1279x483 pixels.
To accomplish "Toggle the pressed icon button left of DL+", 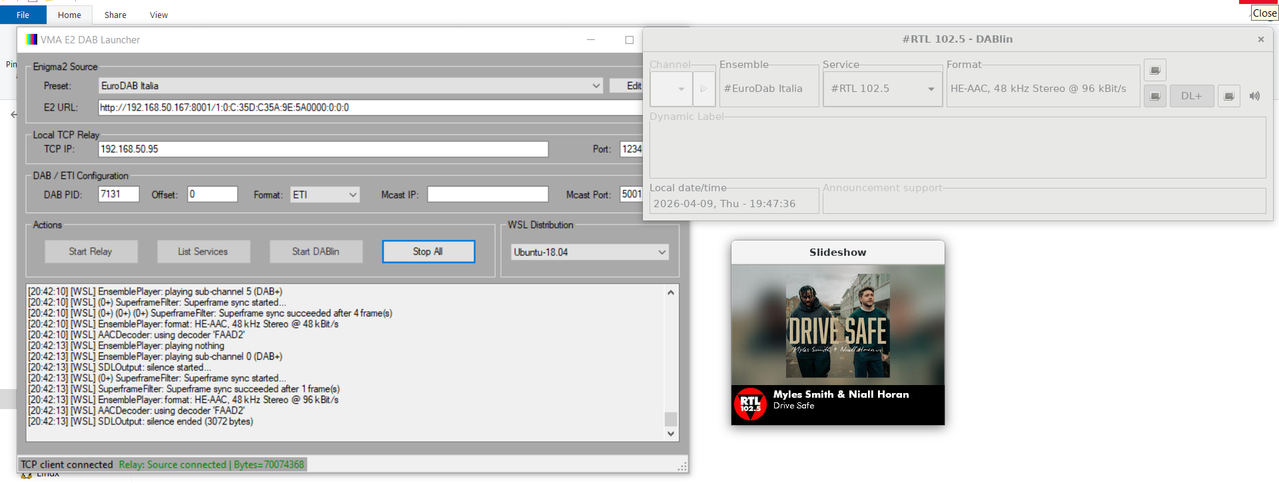I will pyautogui.click(x=1155, y=96).
